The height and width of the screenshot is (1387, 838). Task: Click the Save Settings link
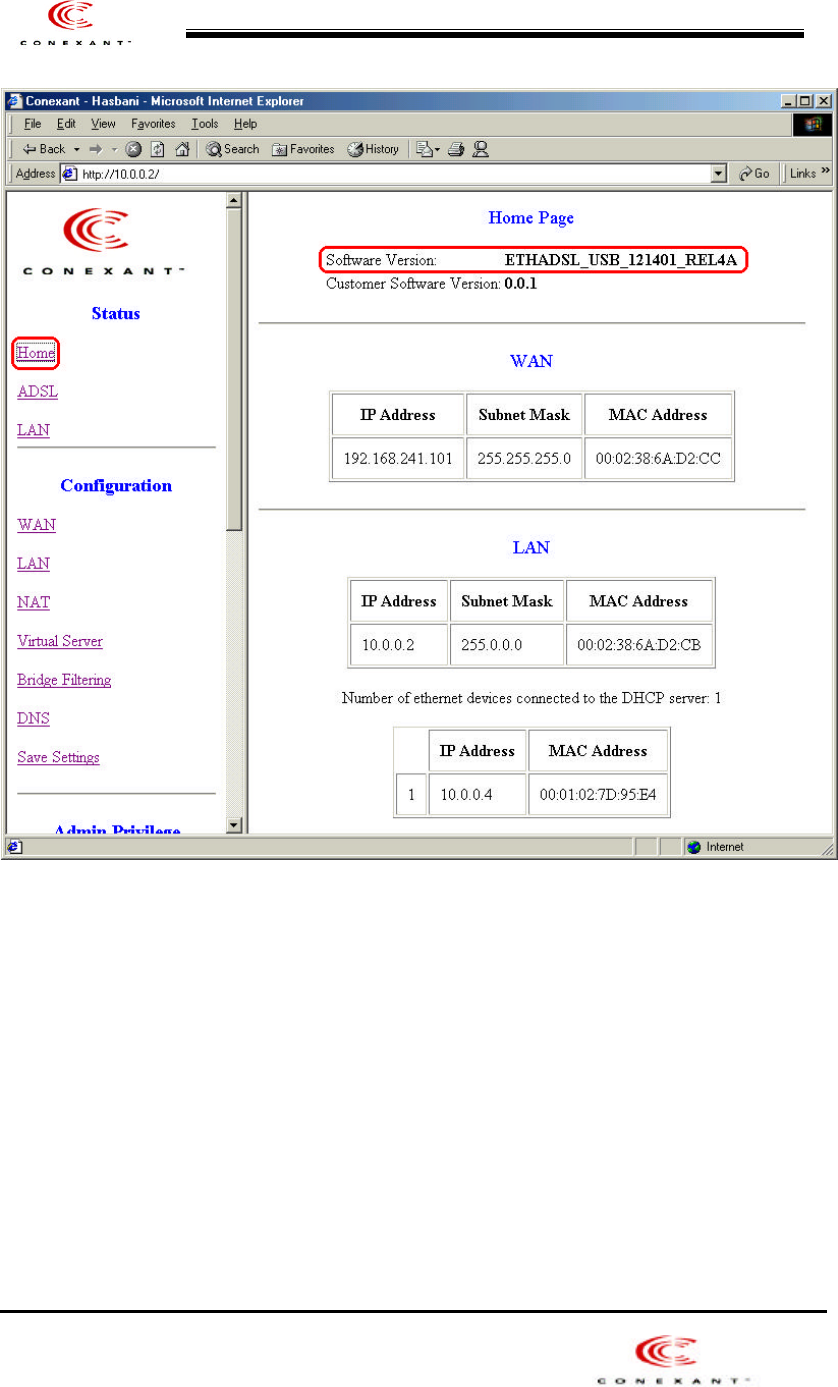(58, 757)
